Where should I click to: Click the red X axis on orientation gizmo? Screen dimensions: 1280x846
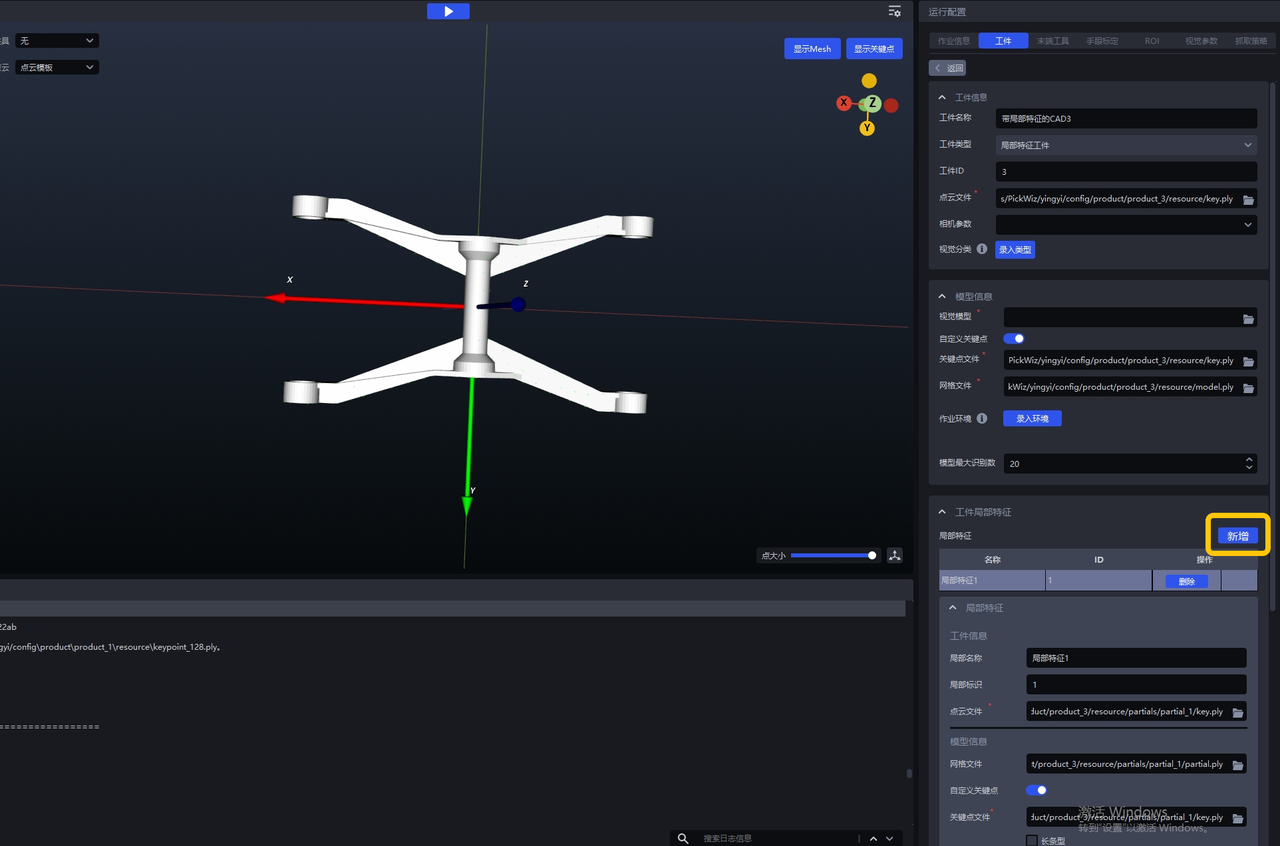tap(844, 103)
